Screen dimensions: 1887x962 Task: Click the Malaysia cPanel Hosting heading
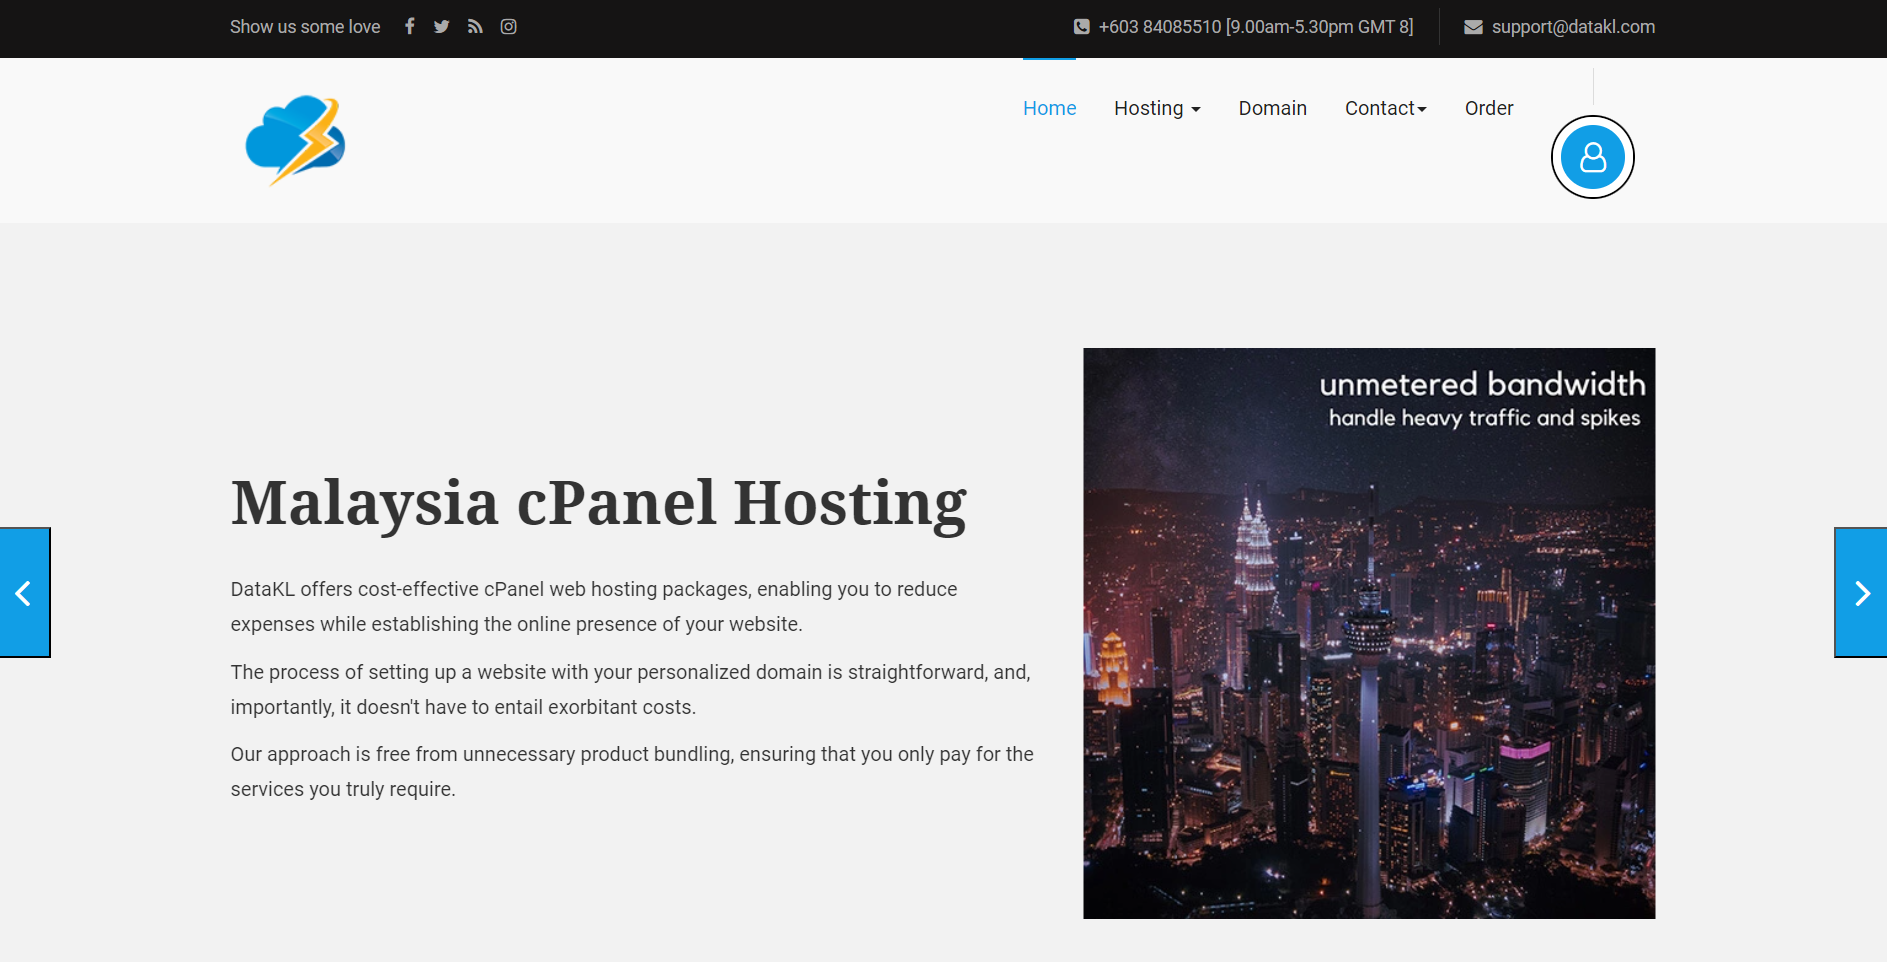point(598,503)
